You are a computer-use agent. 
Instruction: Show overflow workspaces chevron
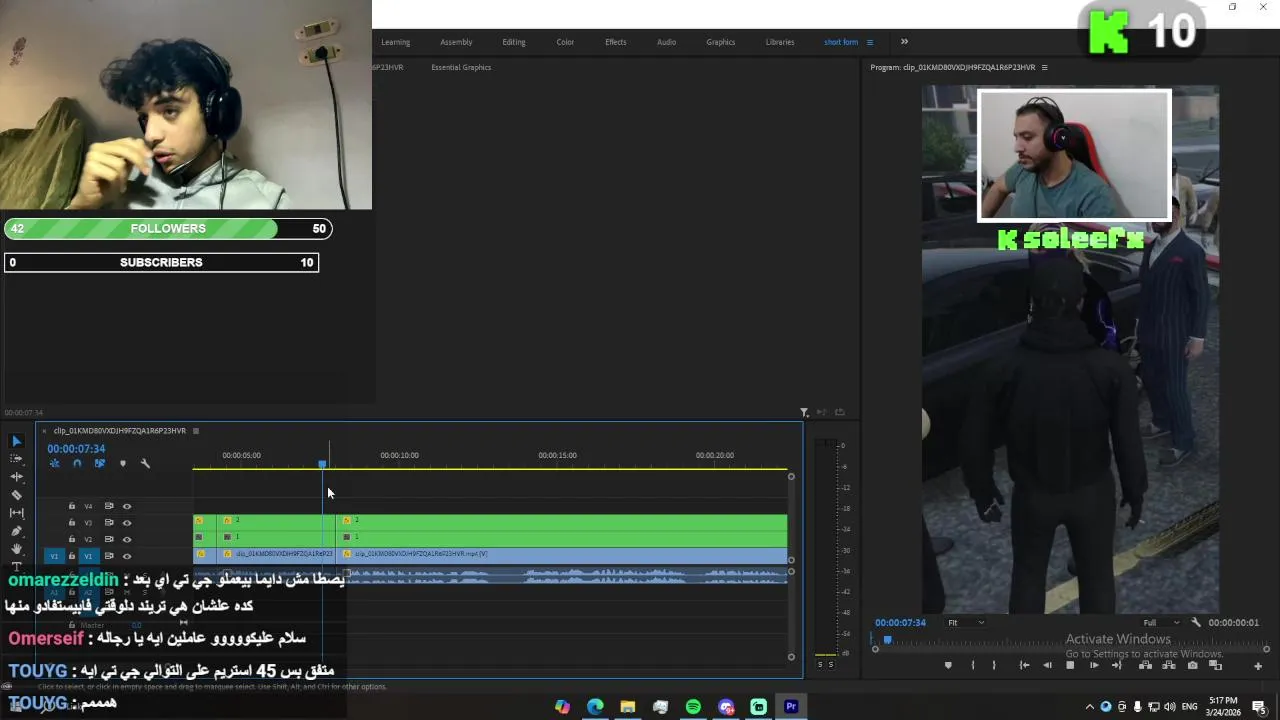(904, 42)
